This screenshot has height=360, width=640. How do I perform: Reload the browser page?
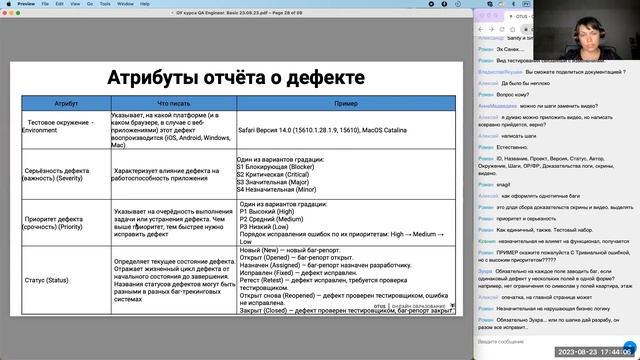(x=502, y=29)
